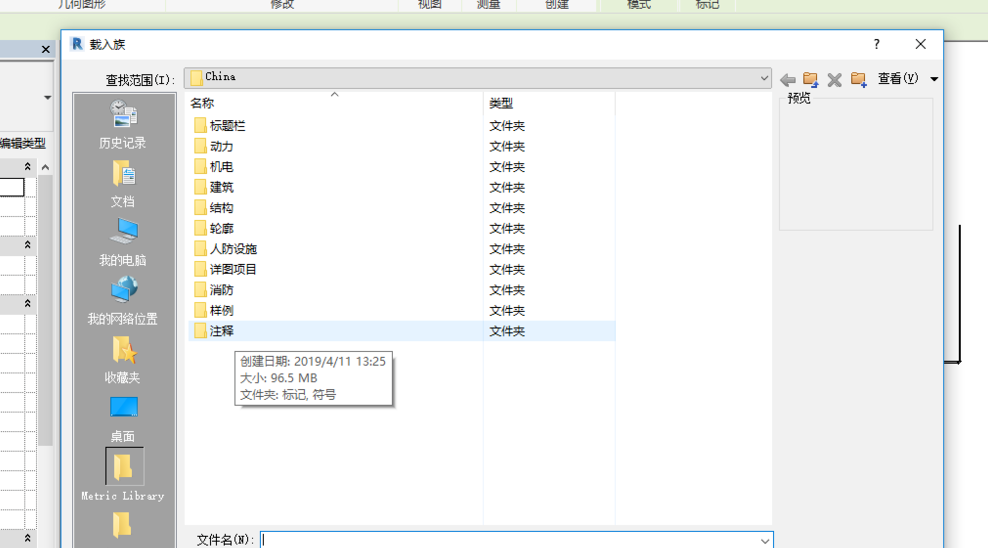Open the 查看 view options dropdown arrow
988x548 pixels.
pos(934,79)
